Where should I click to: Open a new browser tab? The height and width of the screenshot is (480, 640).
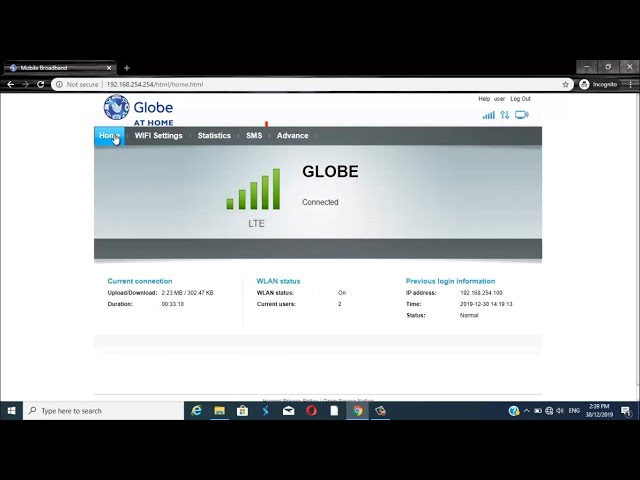pos(127,68)
